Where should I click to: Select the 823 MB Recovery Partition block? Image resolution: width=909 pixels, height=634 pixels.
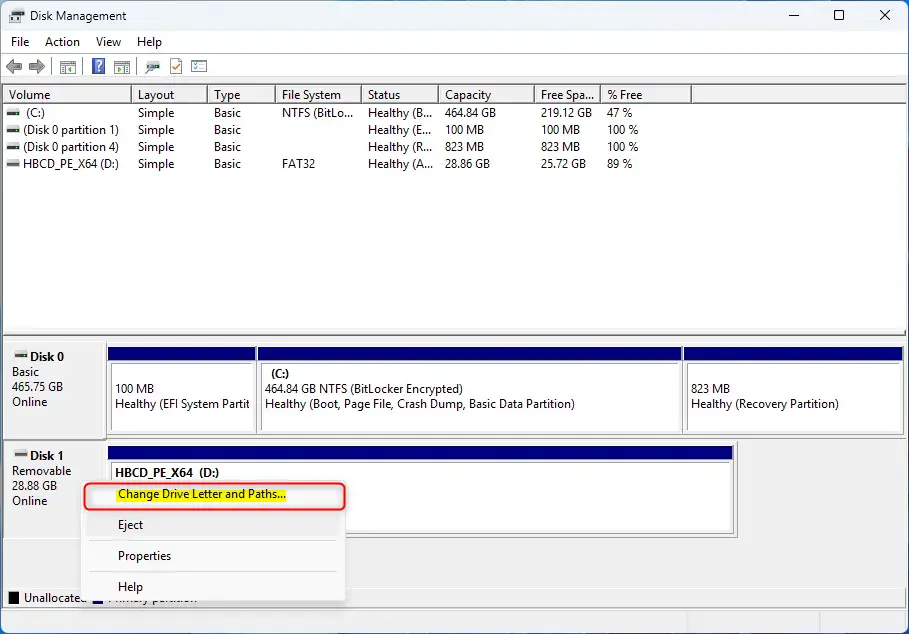click(793, 390)
